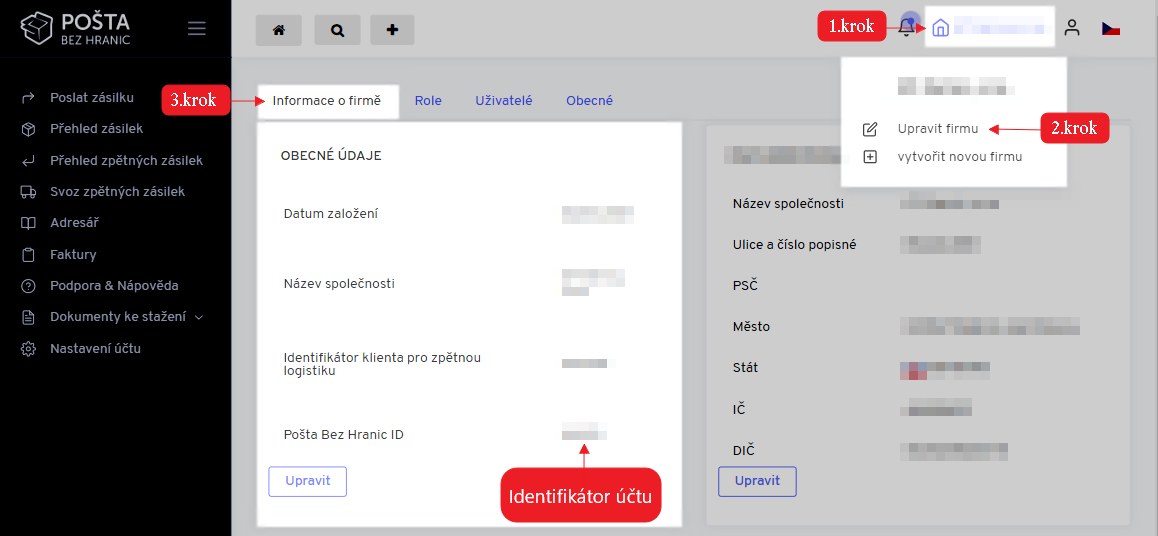Choose vytvořit novou firmu option
The height and width of the screenshot is (536, 1158).
point(959,157)
